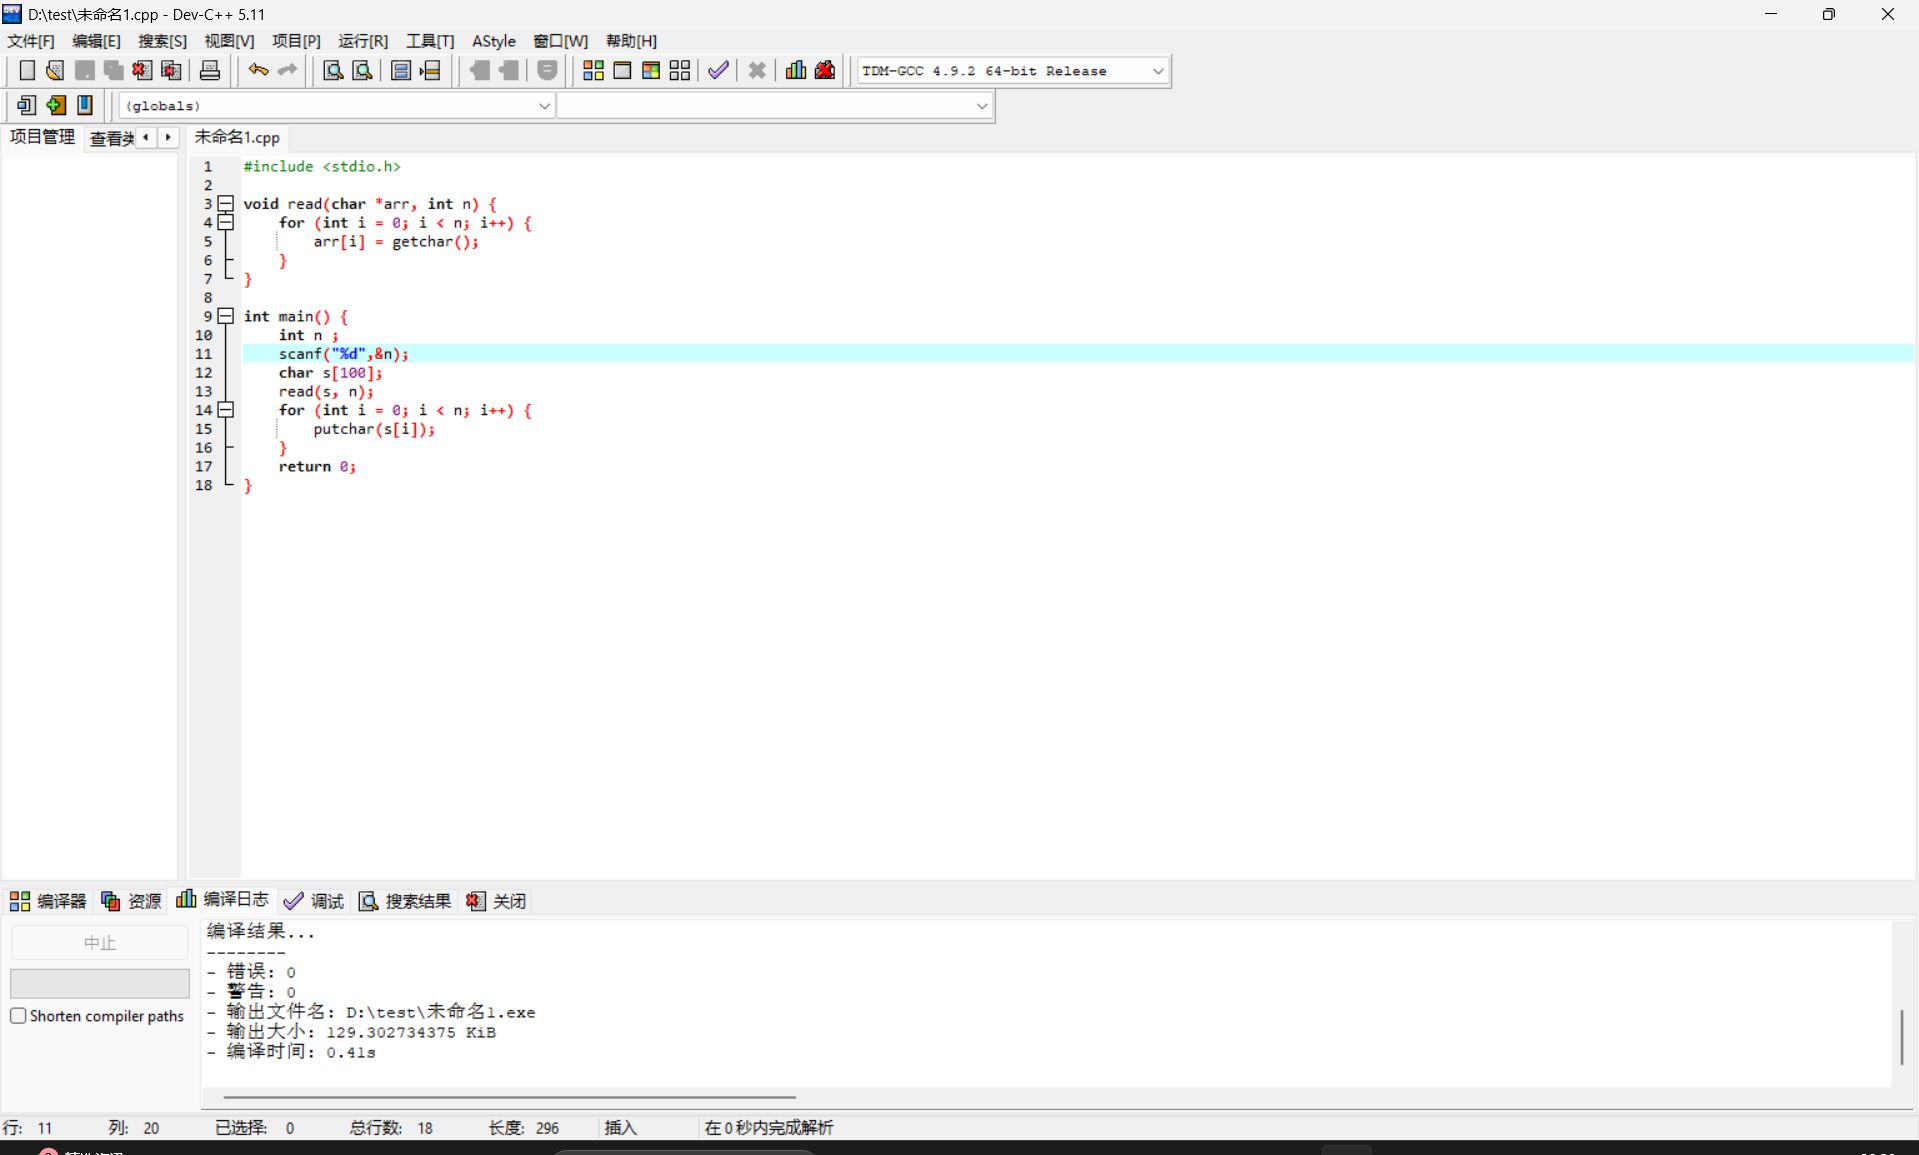The height and width of the screenshot is (1155, 1919).
Task: Switch to the 项目管理 sidebar tab
Action: point(42,137)
